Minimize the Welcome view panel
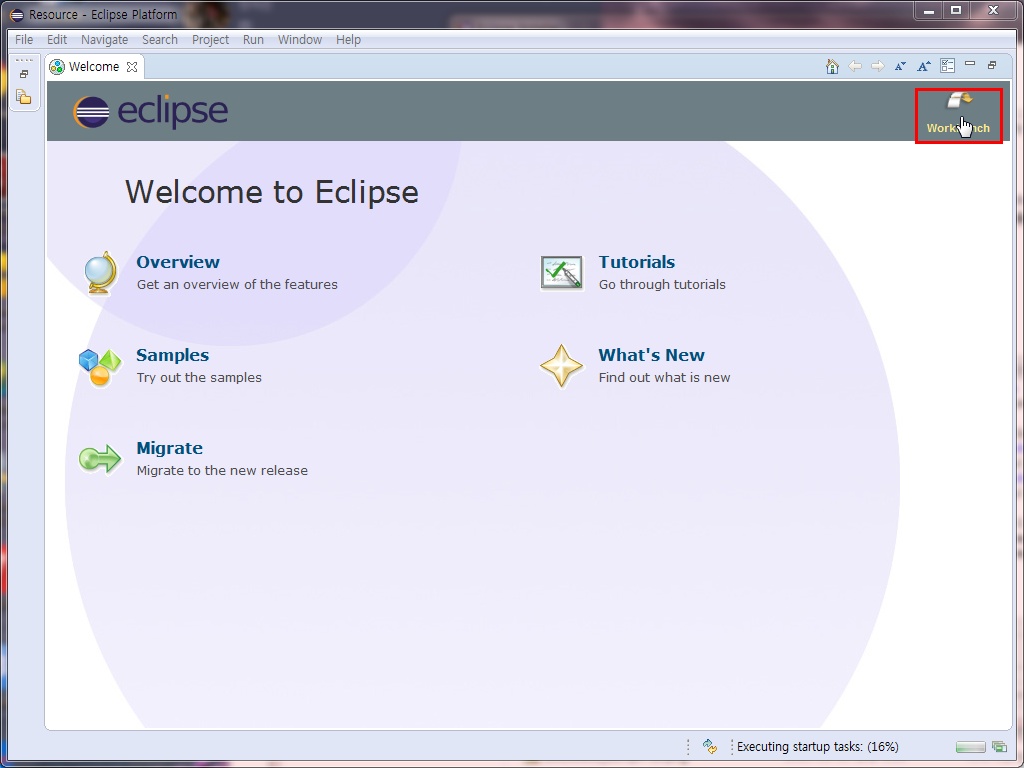 tap(970, 64)
